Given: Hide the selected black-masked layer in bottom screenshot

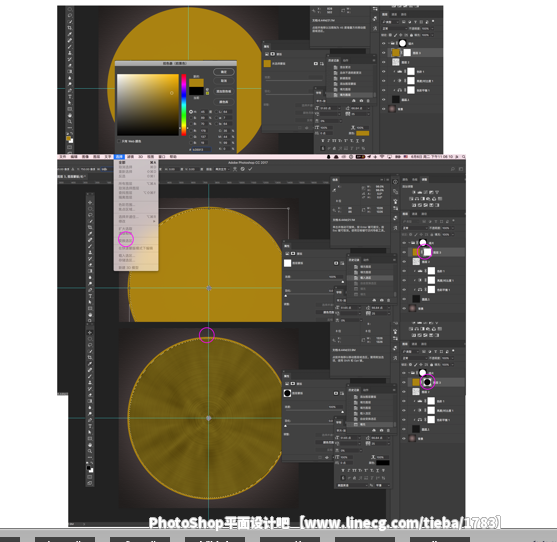Looking at the screenshot, I should click(404, 382).
